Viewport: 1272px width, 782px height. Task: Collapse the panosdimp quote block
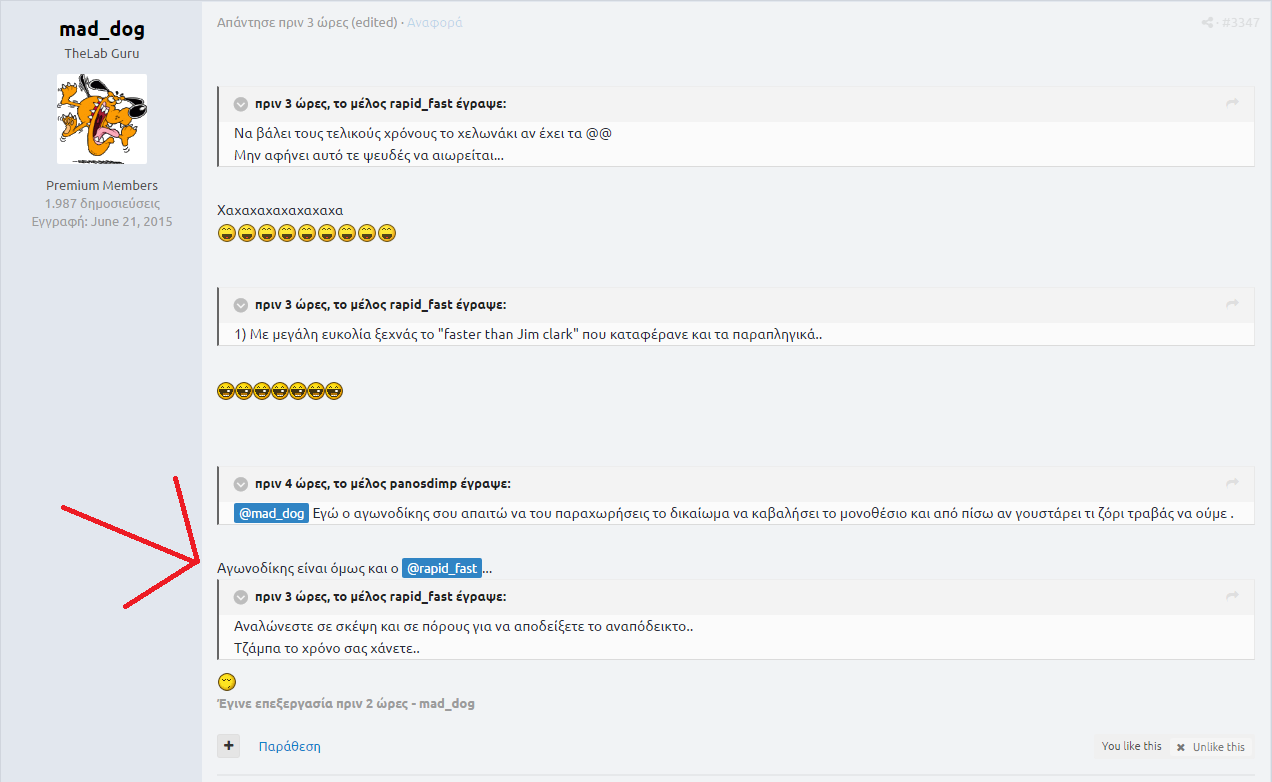241,484
